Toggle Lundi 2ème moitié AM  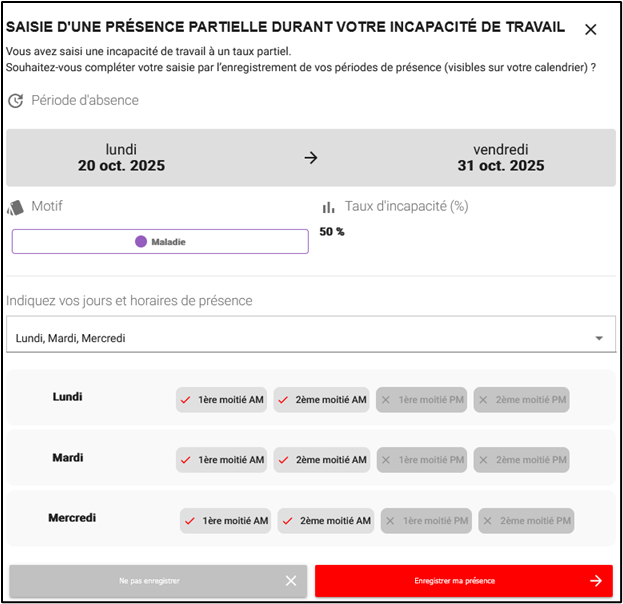click(x=321, y=400)
